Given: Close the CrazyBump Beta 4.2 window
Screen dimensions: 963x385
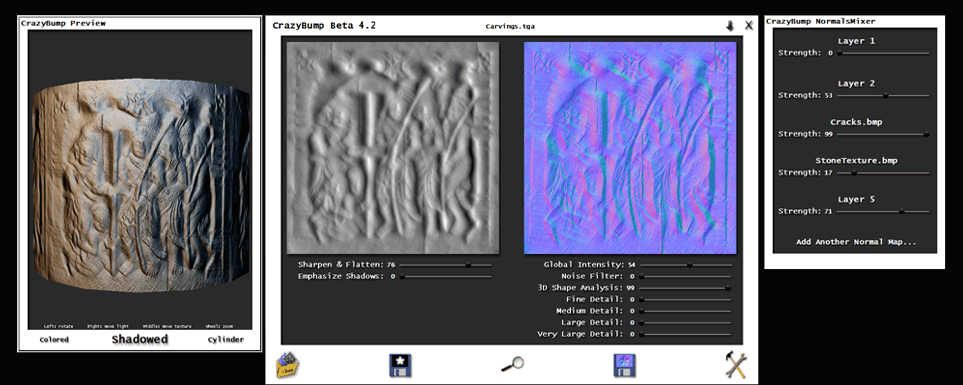Looking at the screenshot, I should (749, 26).
